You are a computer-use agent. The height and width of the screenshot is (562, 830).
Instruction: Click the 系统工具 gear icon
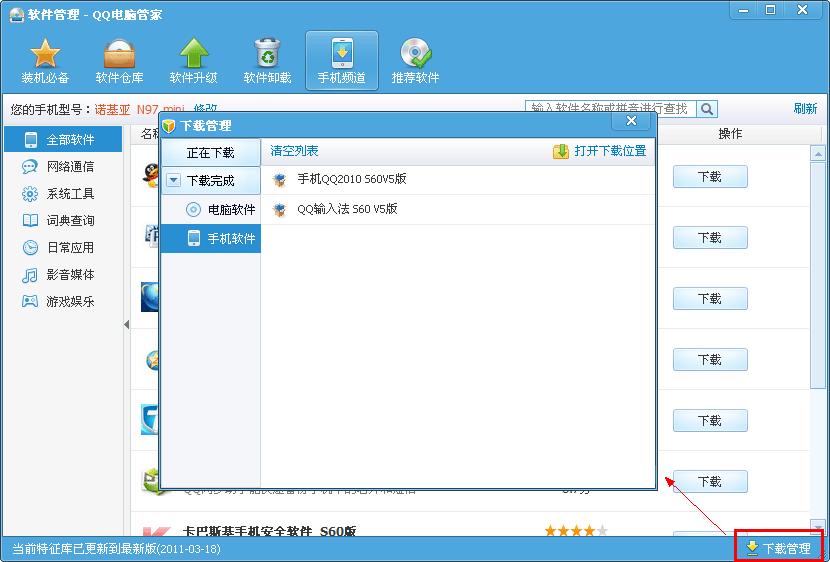click(30, 194)
